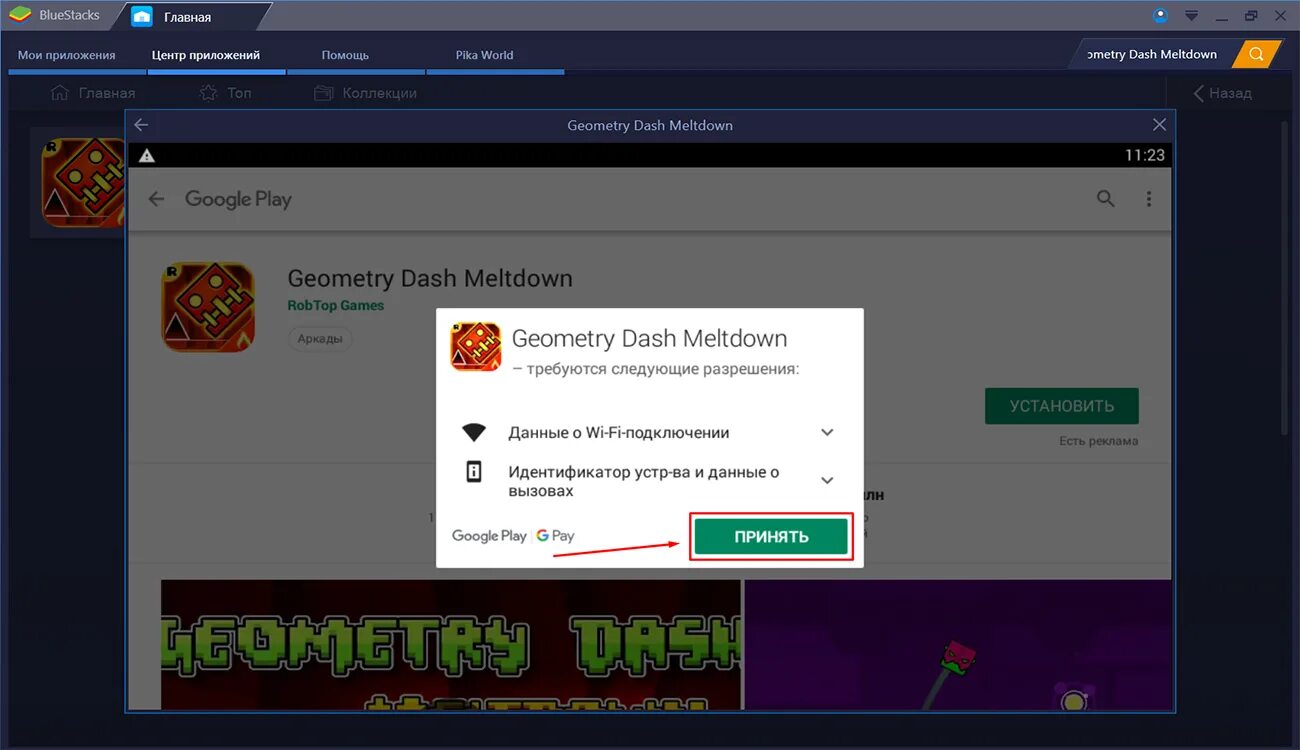The height and width of the screenshot is (750, 1300).
Task: Open the Помощь tab
Action: 346,55
